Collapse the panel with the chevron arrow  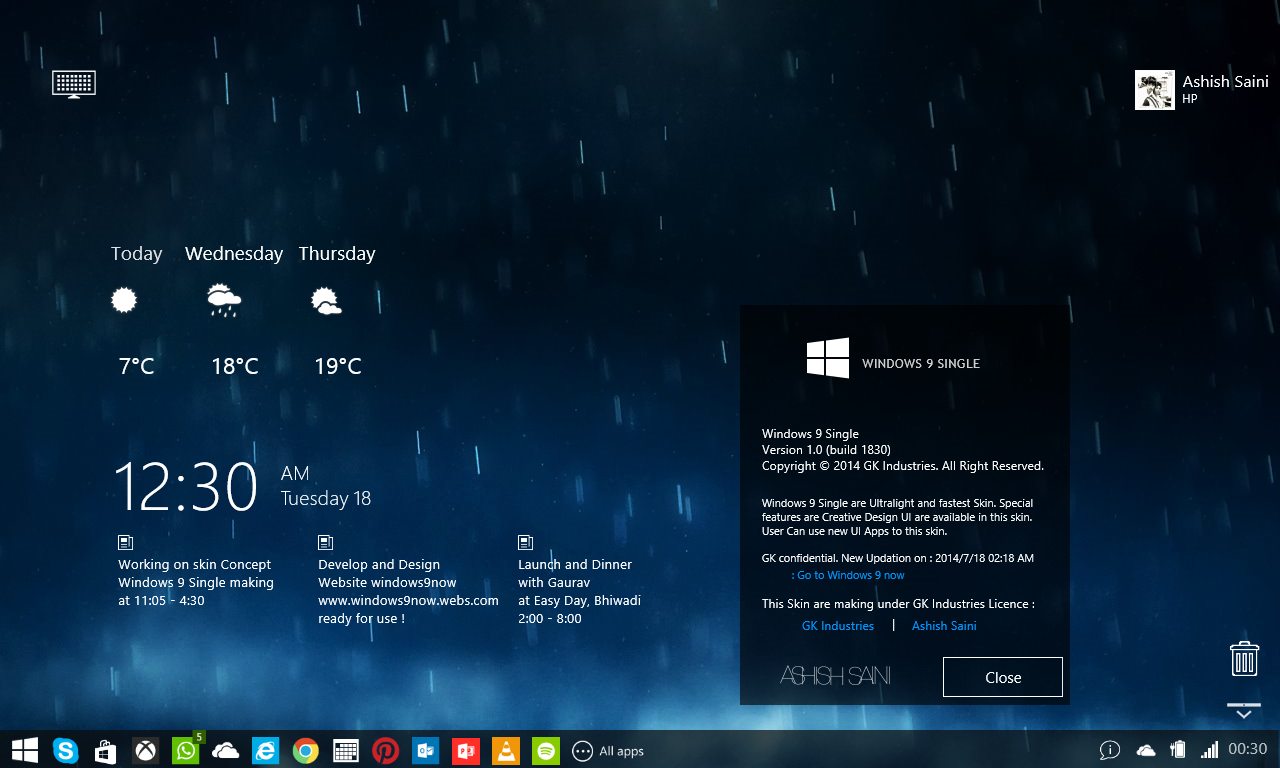click(1243, 710)
